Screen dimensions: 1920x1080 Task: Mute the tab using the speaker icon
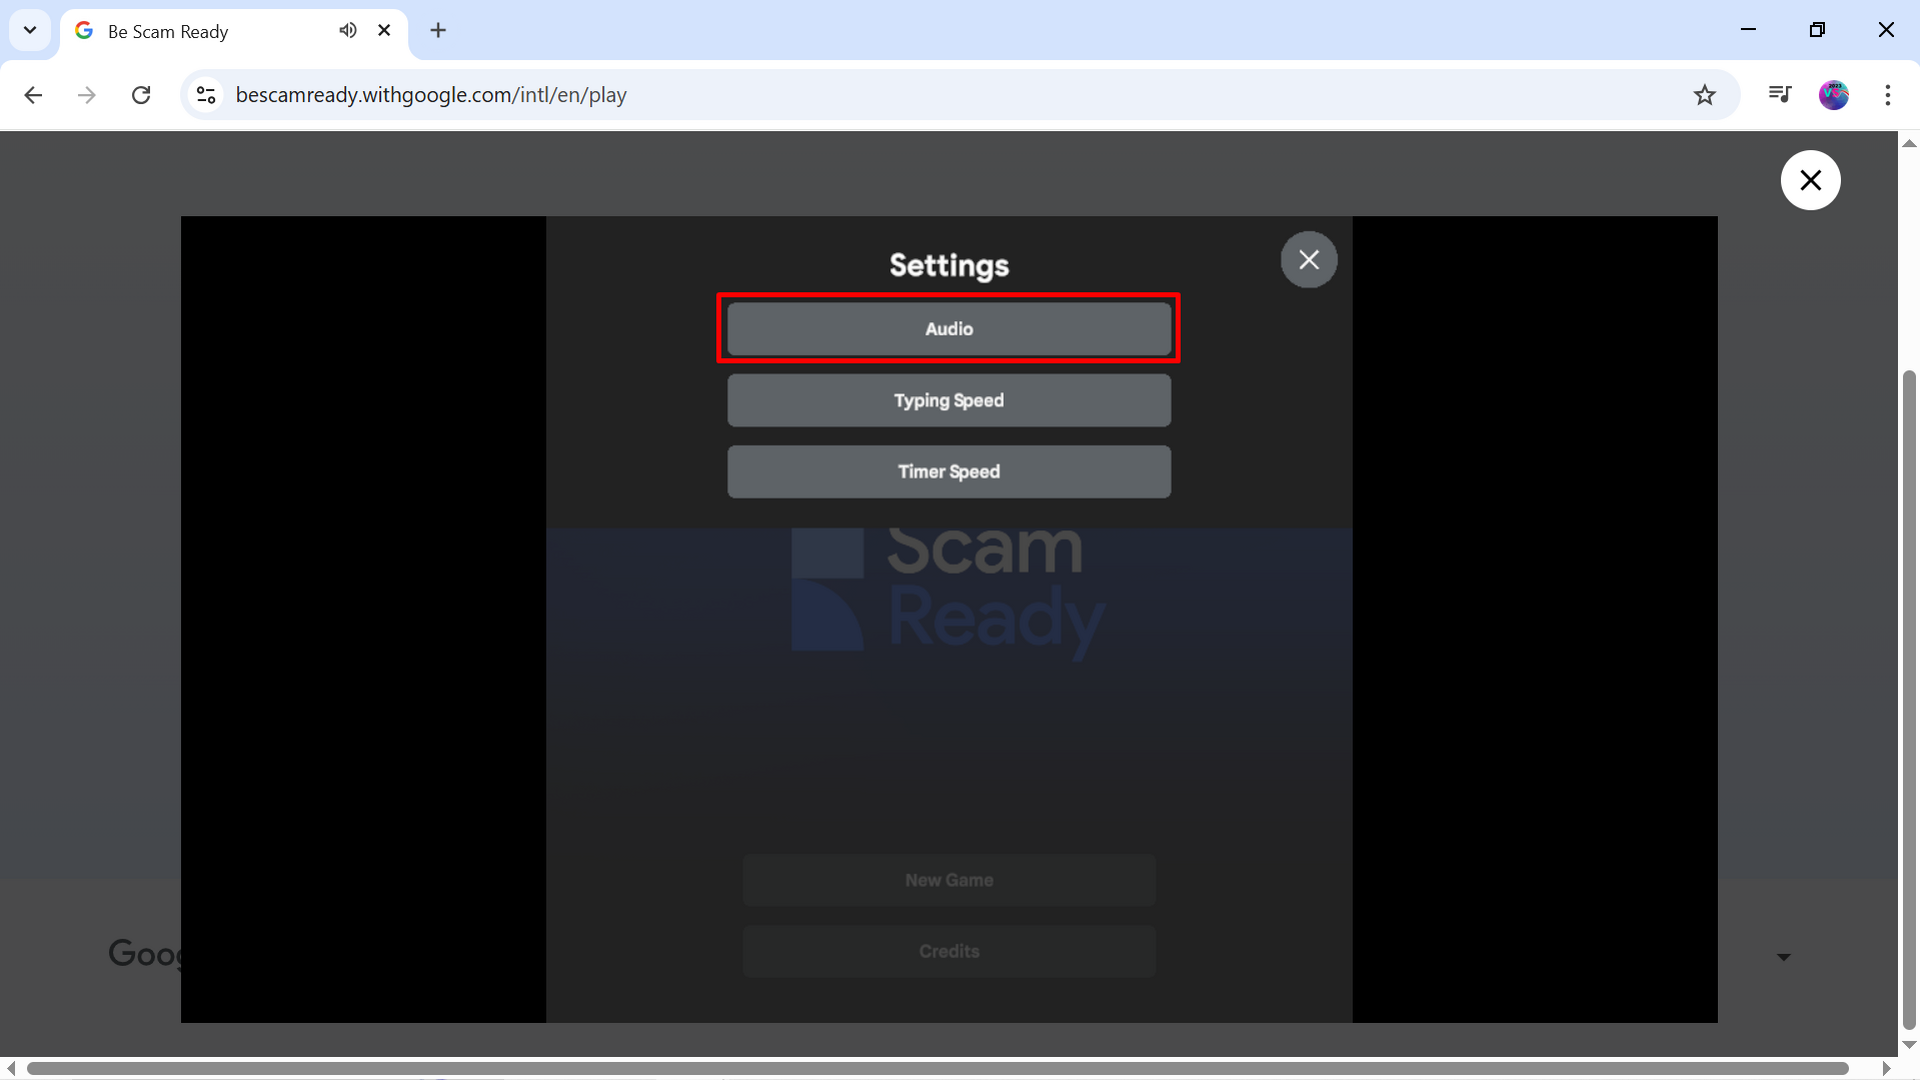[347, 30]
